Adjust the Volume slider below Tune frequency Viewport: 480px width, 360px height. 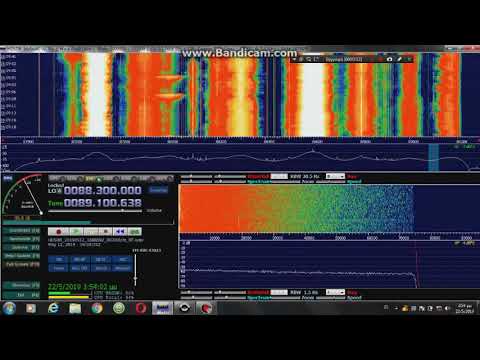click(95, 211)
